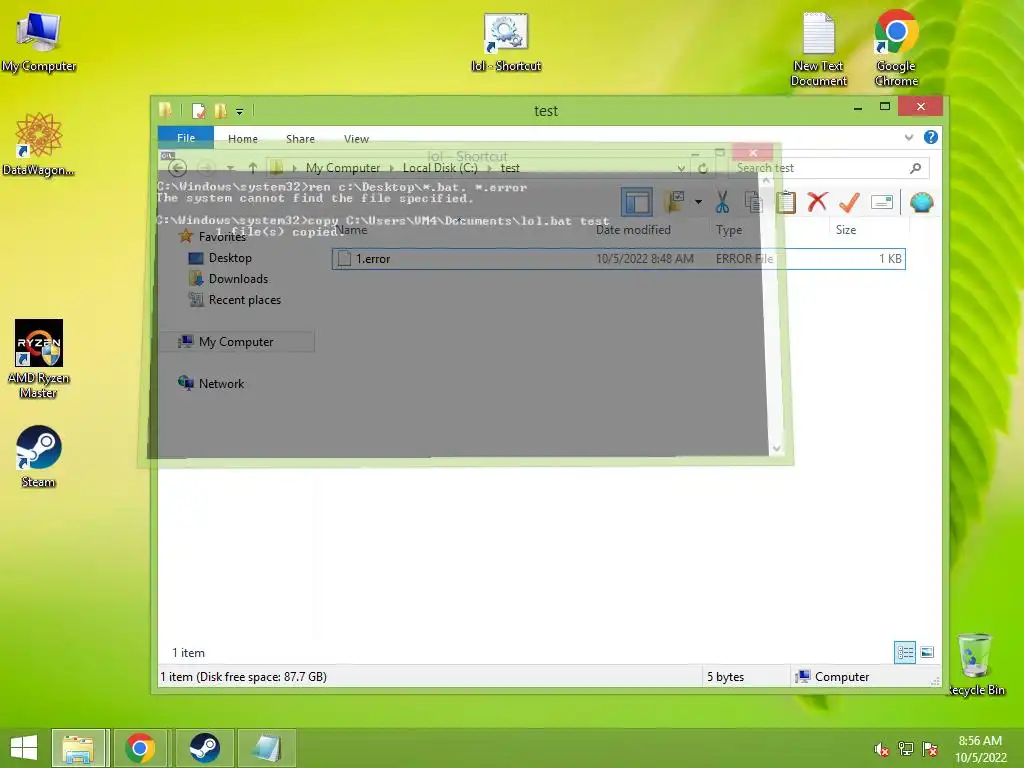Open Steam from the taskbar
This screenshot has width=1024, height=768.
204,748
